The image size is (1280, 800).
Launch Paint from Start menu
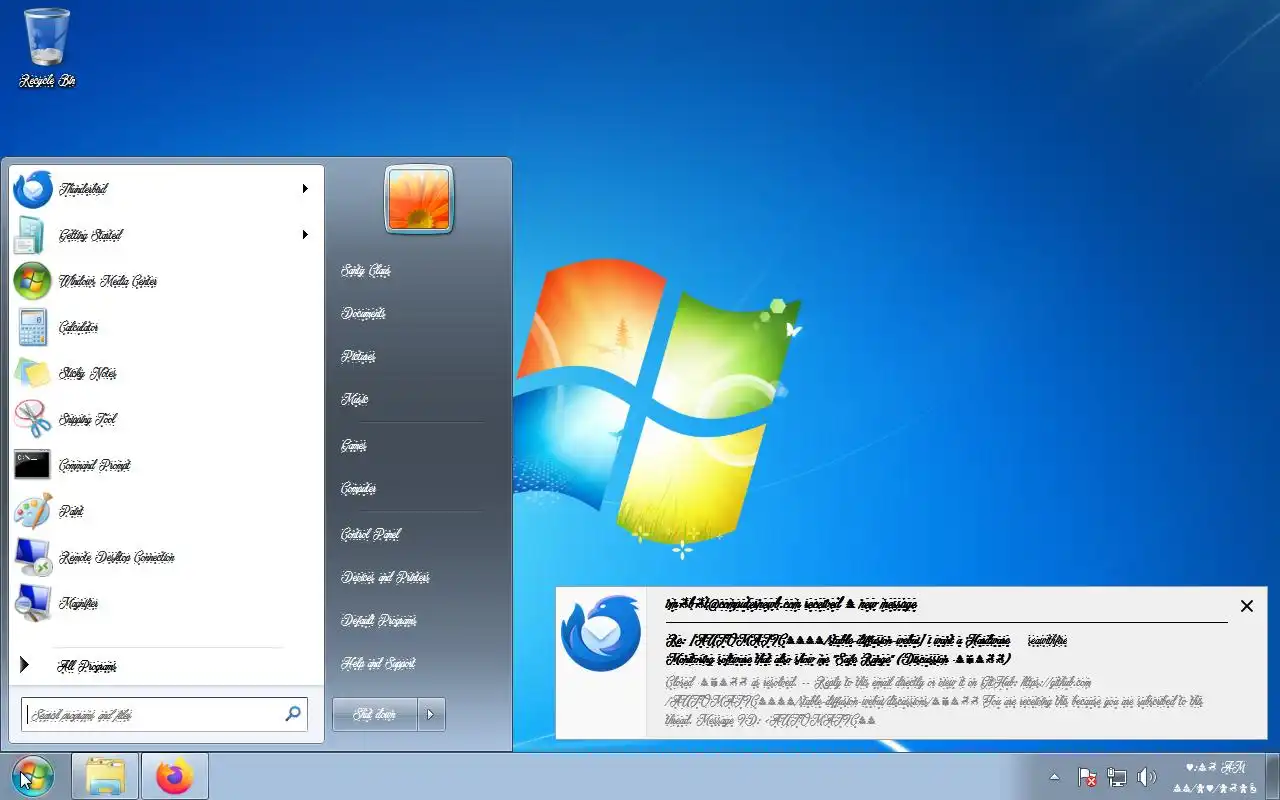pos(166,511)
